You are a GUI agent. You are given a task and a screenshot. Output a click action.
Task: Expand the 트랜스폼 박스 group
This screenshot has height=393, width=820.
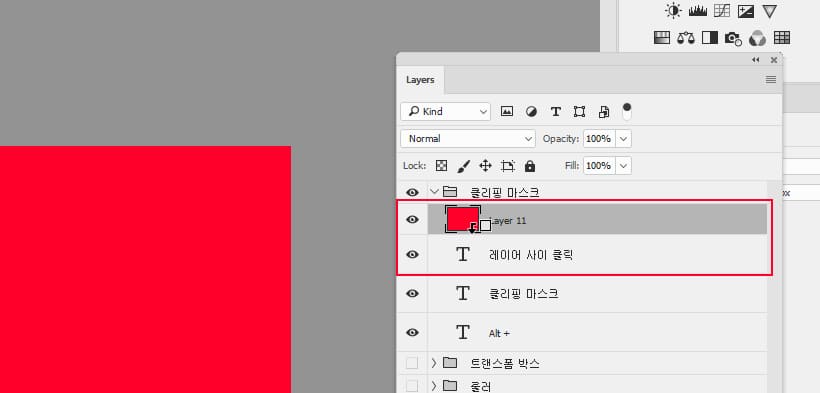[x=434, y=363]
